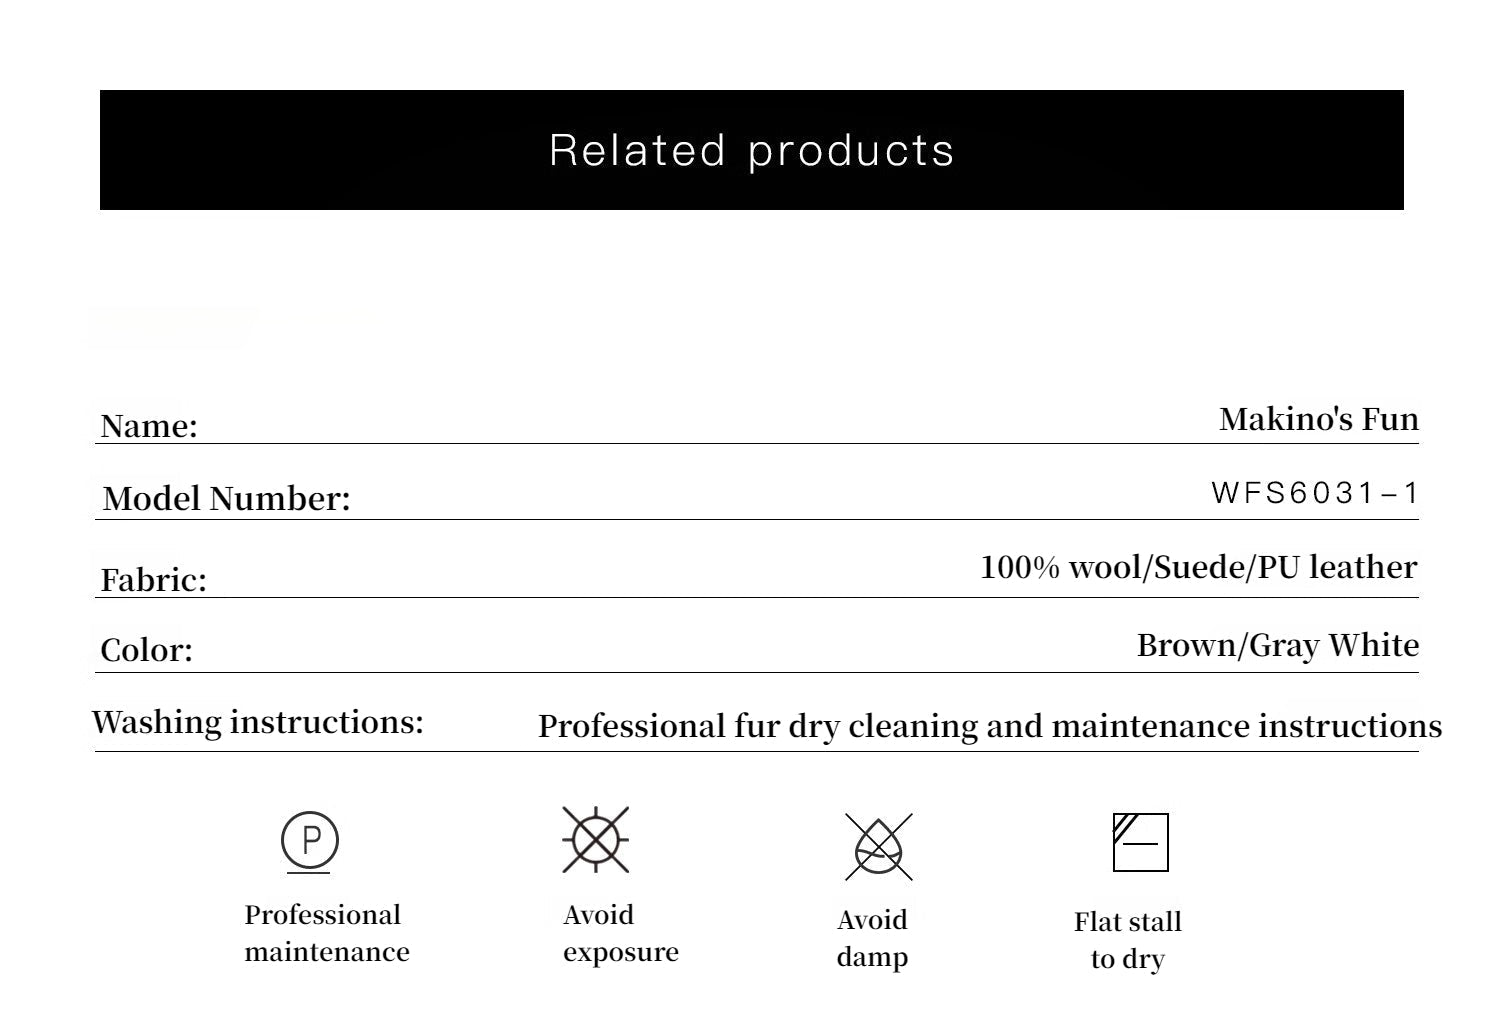
Task: Click the Makino's Fun product name
Action: (x=1318, y=418)
